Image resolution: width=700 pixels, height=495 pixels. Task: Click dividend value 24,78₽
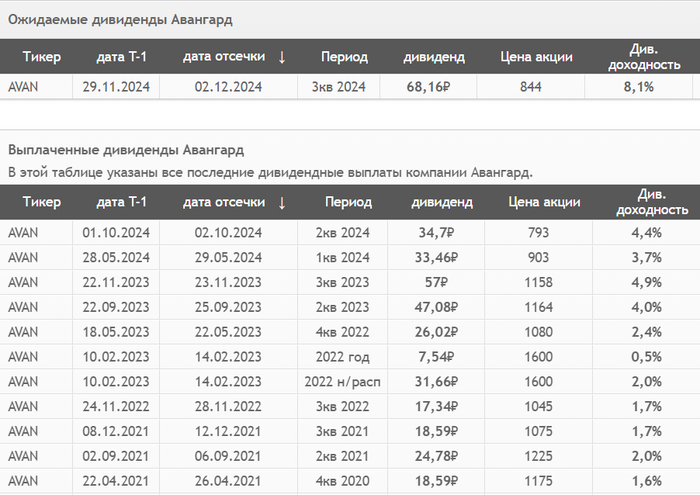[436, 456]
